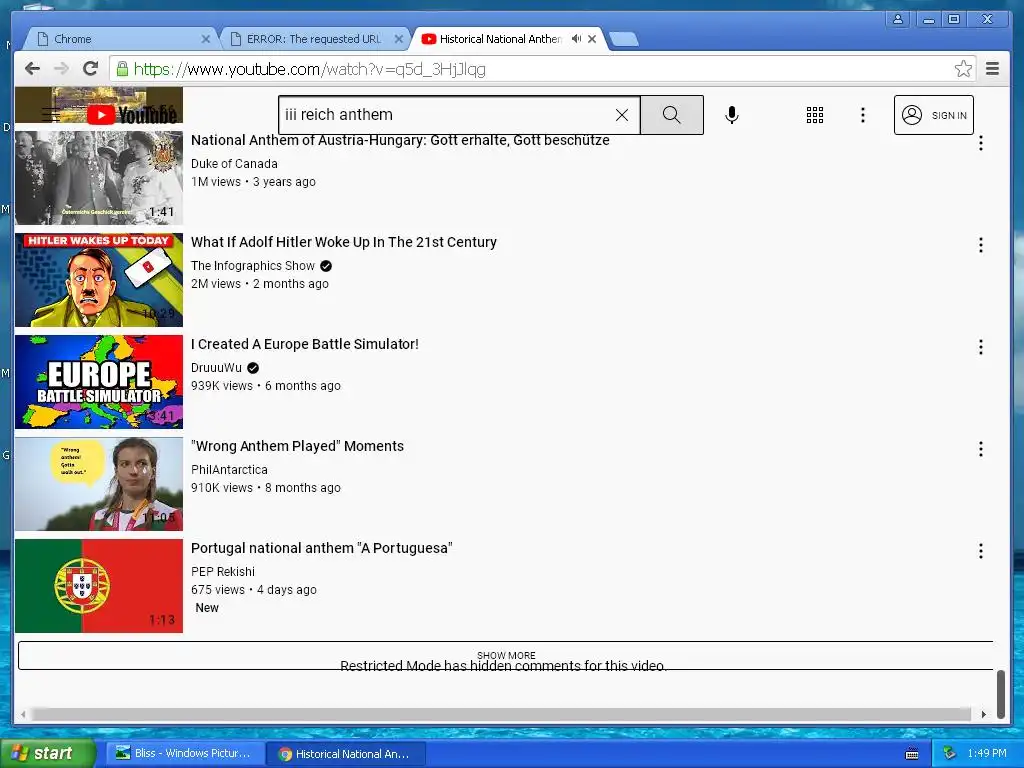Clear the search box with the X
The height and width of the screenshot is (768, 1024).
click(x=622, y=115)
